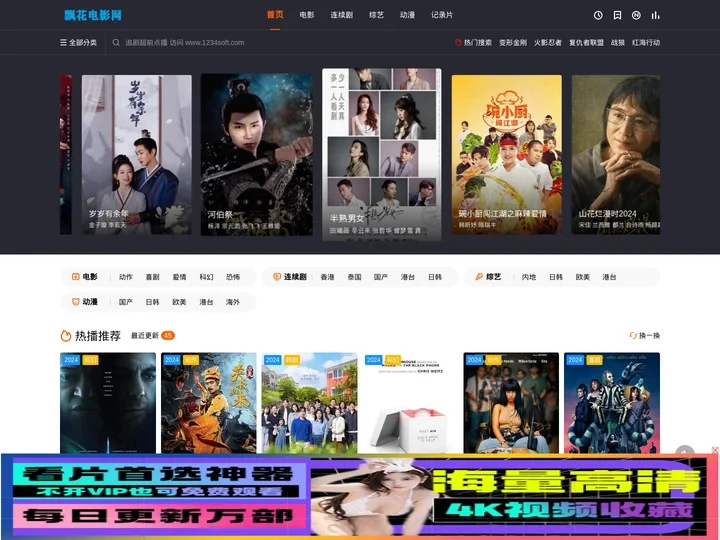Select 恐怖 under 电影 category
This screenshot has width=720, height=540.
pyautogui.click(x=233, y=277)
